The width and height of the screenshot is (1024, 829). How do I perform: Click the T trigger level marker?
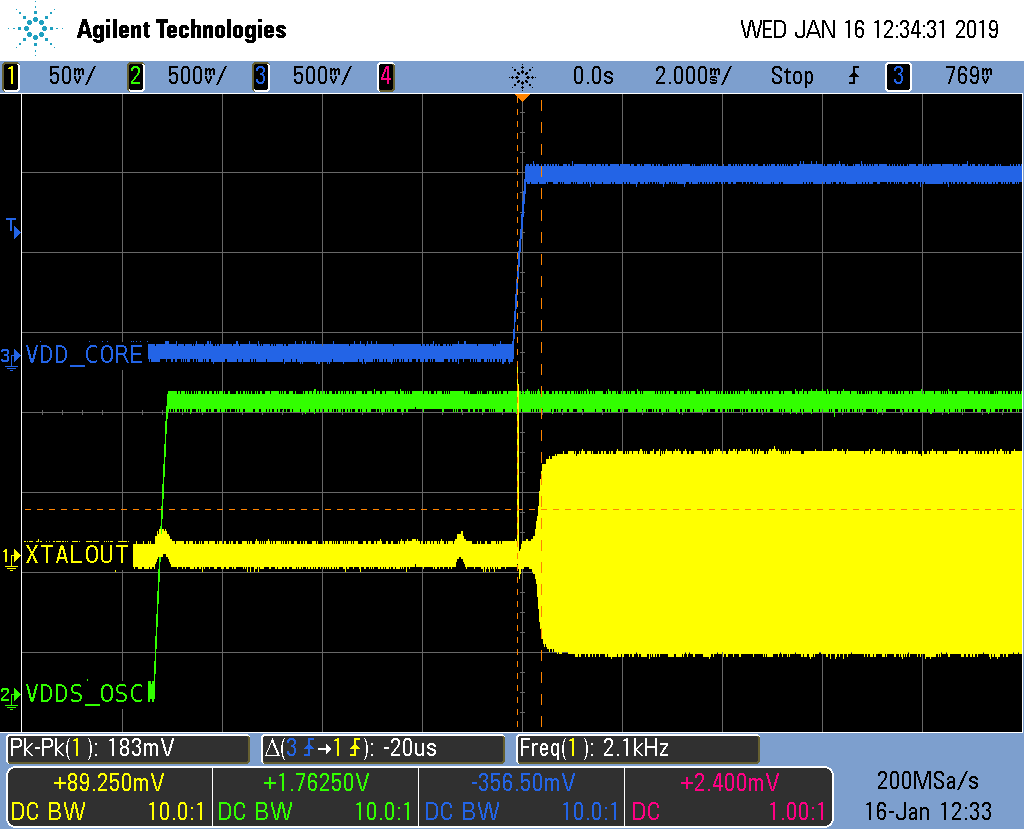[11, 228]
